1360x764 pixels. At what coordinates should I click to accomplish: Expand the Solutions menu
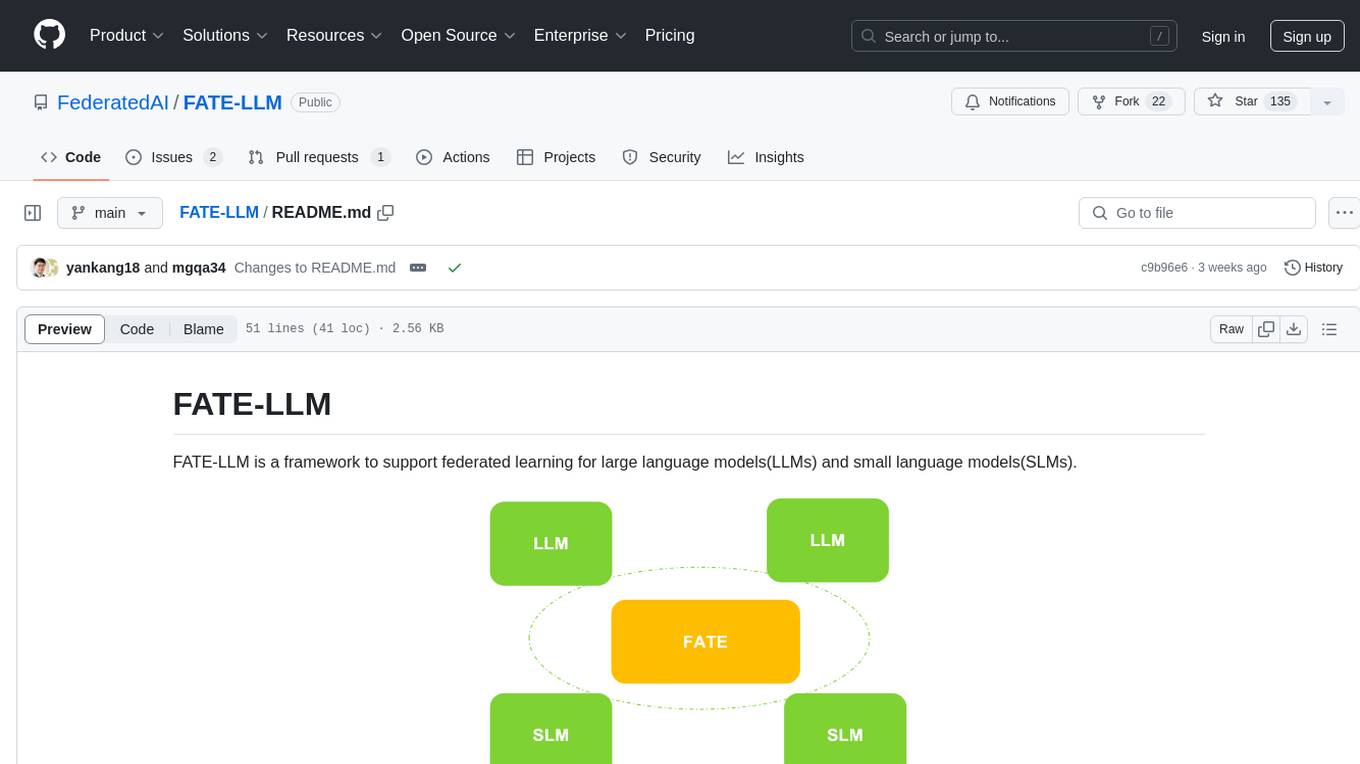coord(225,35)
